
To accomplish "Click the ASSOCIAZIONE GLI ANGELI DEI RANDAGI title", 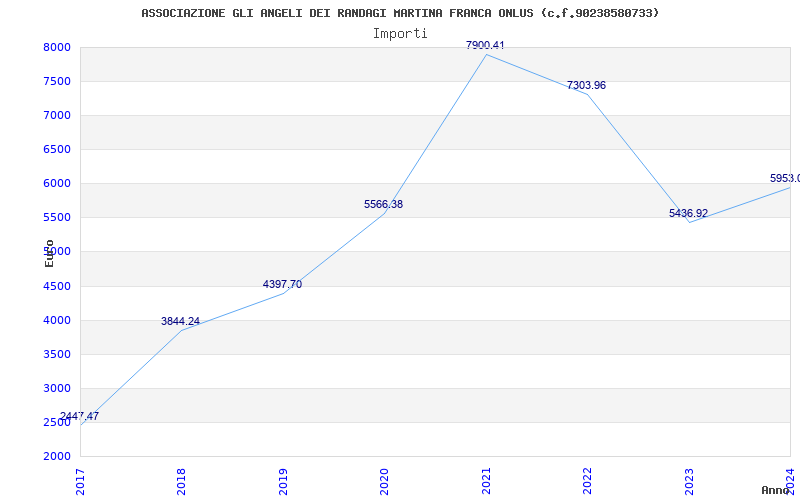I will point(400,13).
